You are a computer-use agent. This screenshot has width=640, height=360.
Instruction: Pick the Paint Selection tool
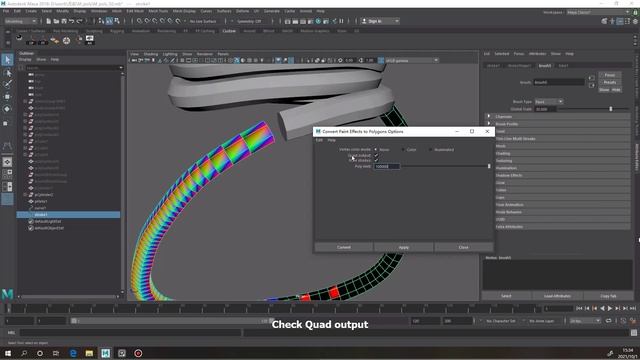(7, 84)
